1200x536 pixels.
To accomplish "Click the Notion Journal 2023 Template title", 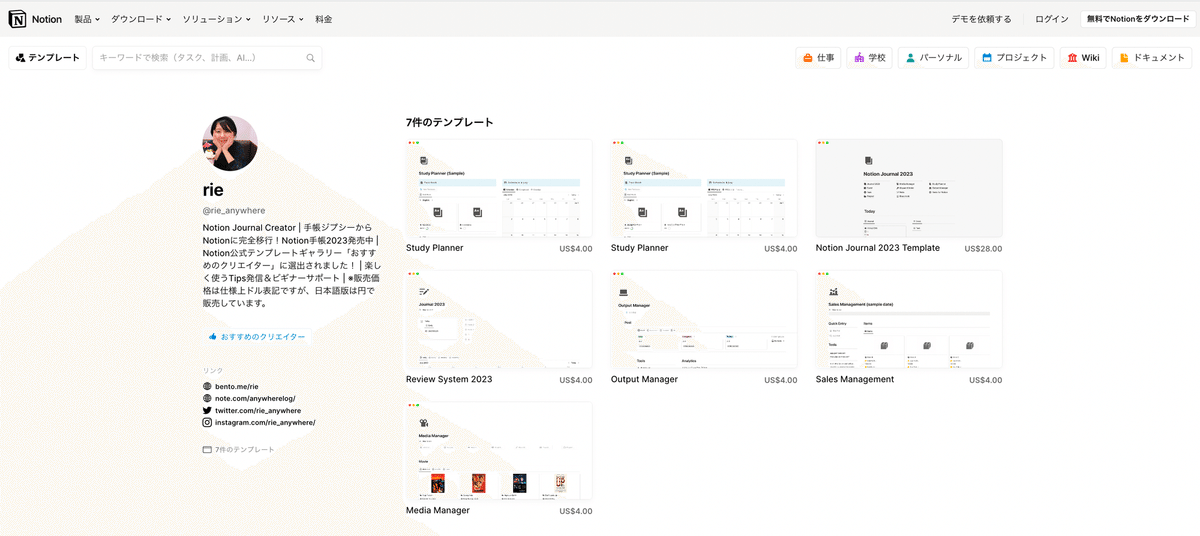I will point(878,248).
